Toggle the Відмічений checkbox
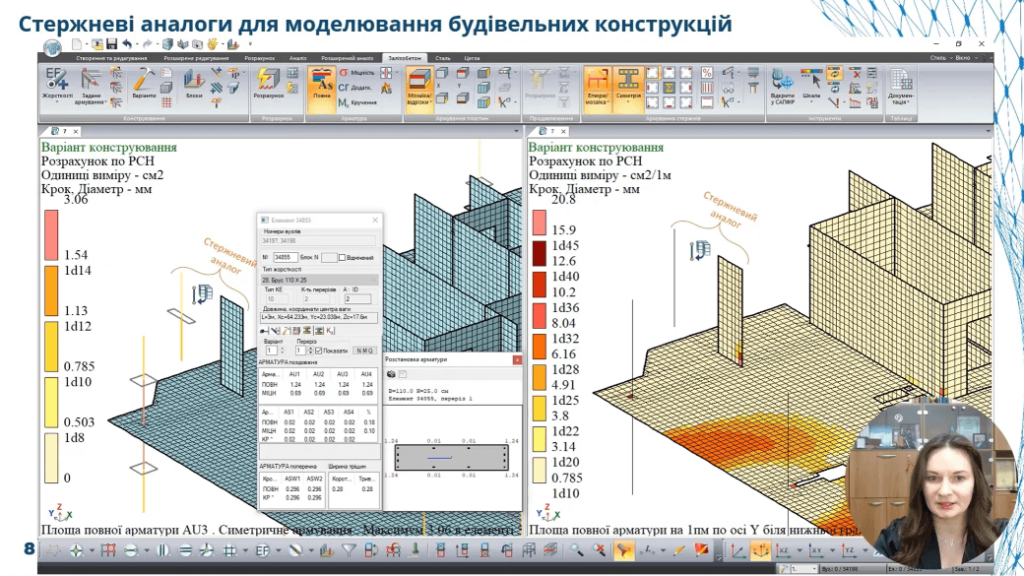 pyautogui.click(x=342, y=258)
